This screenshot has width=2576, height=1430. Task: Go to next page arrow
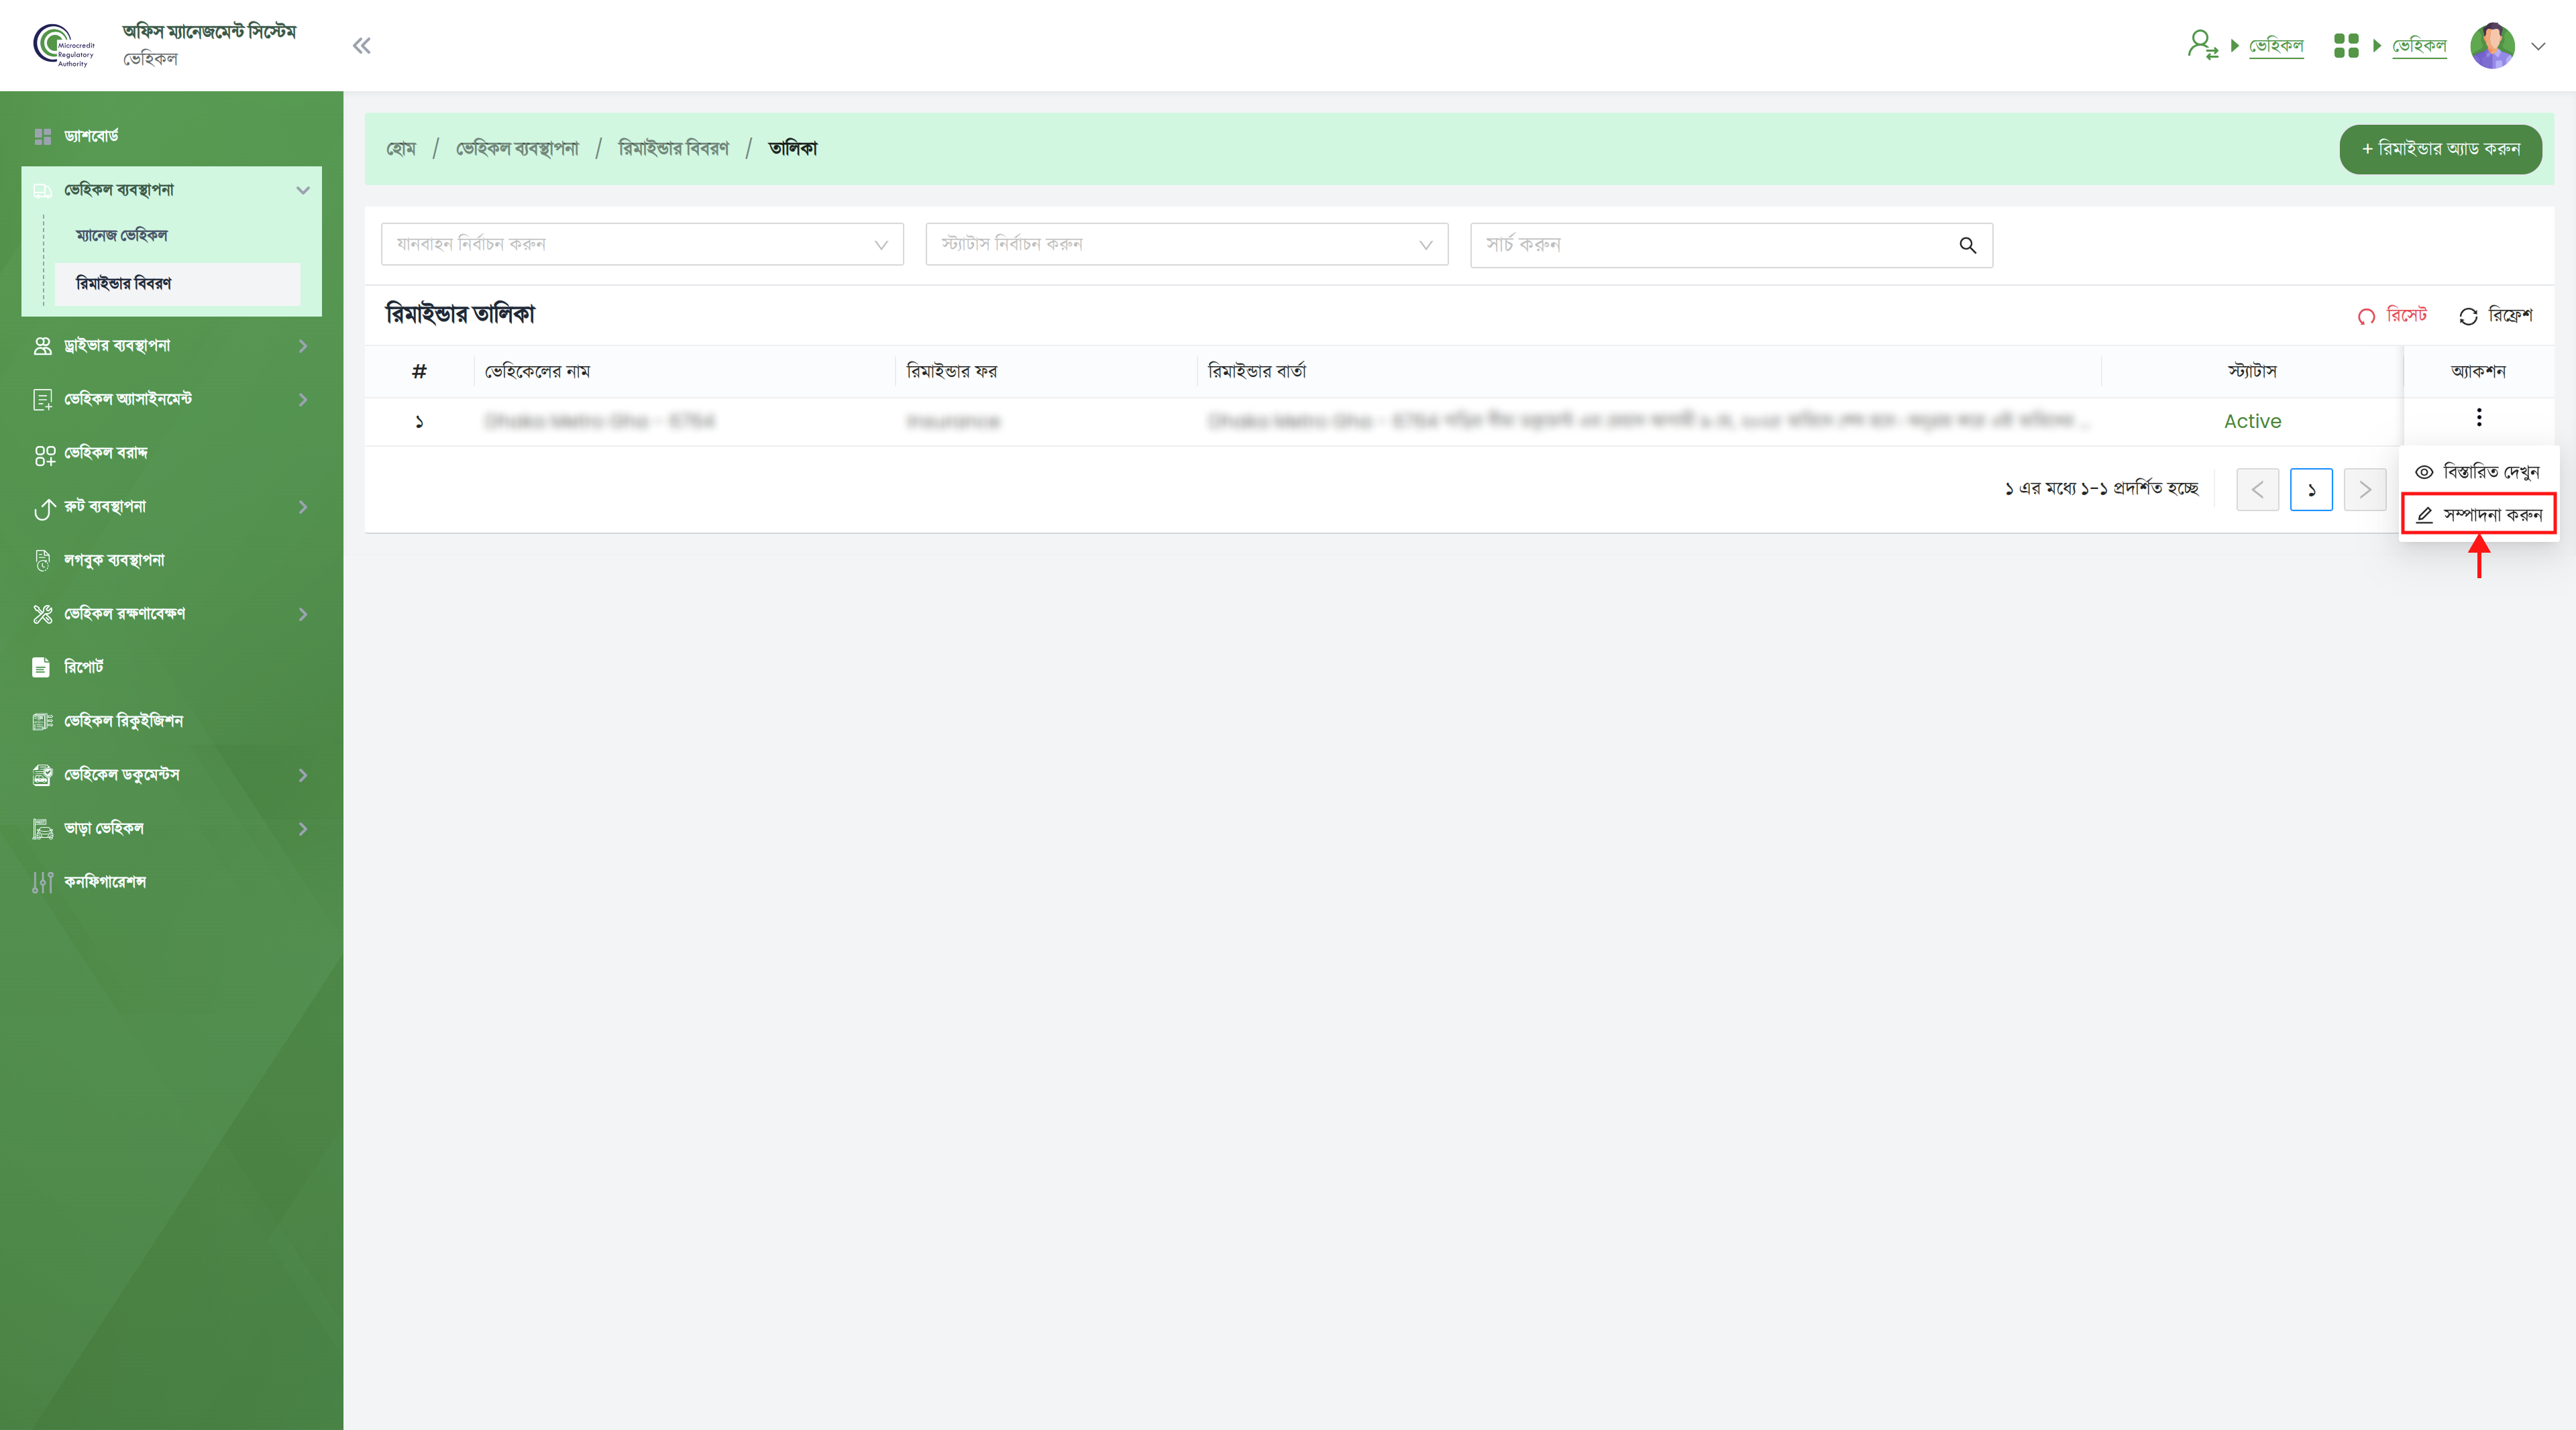pyautogui.click(x=2364, y=490)
